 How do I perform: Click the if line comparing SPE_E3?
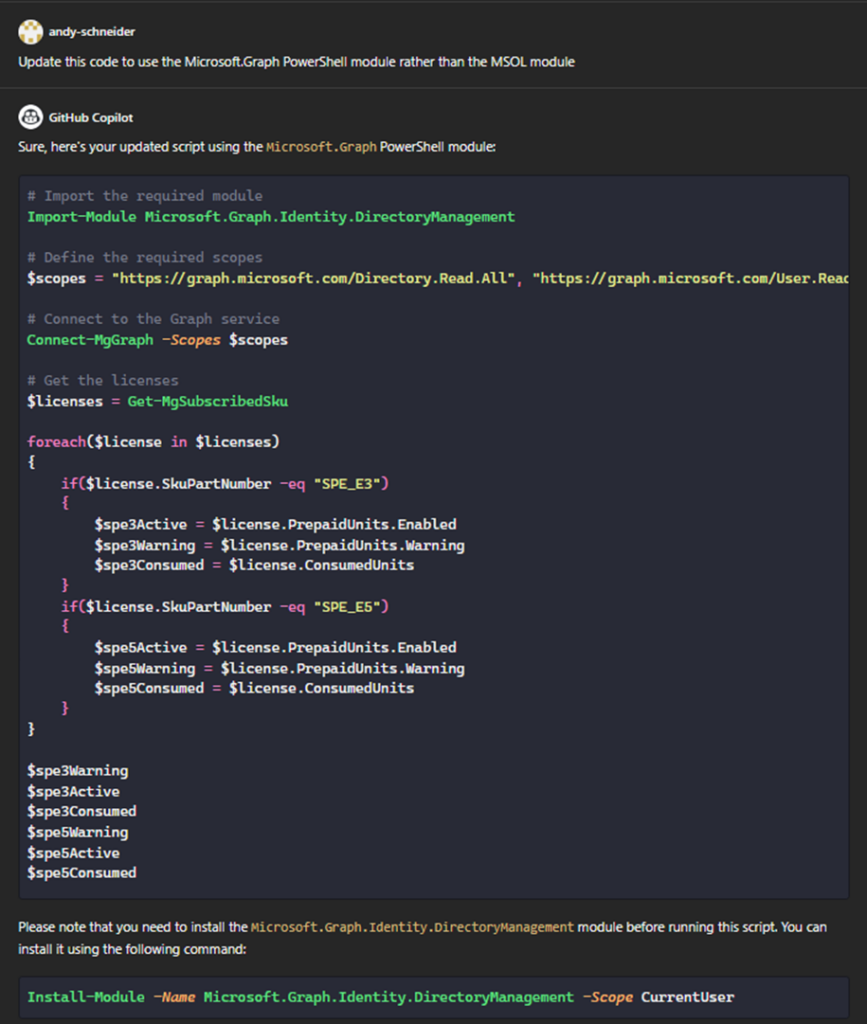click(x=225, y=483)
